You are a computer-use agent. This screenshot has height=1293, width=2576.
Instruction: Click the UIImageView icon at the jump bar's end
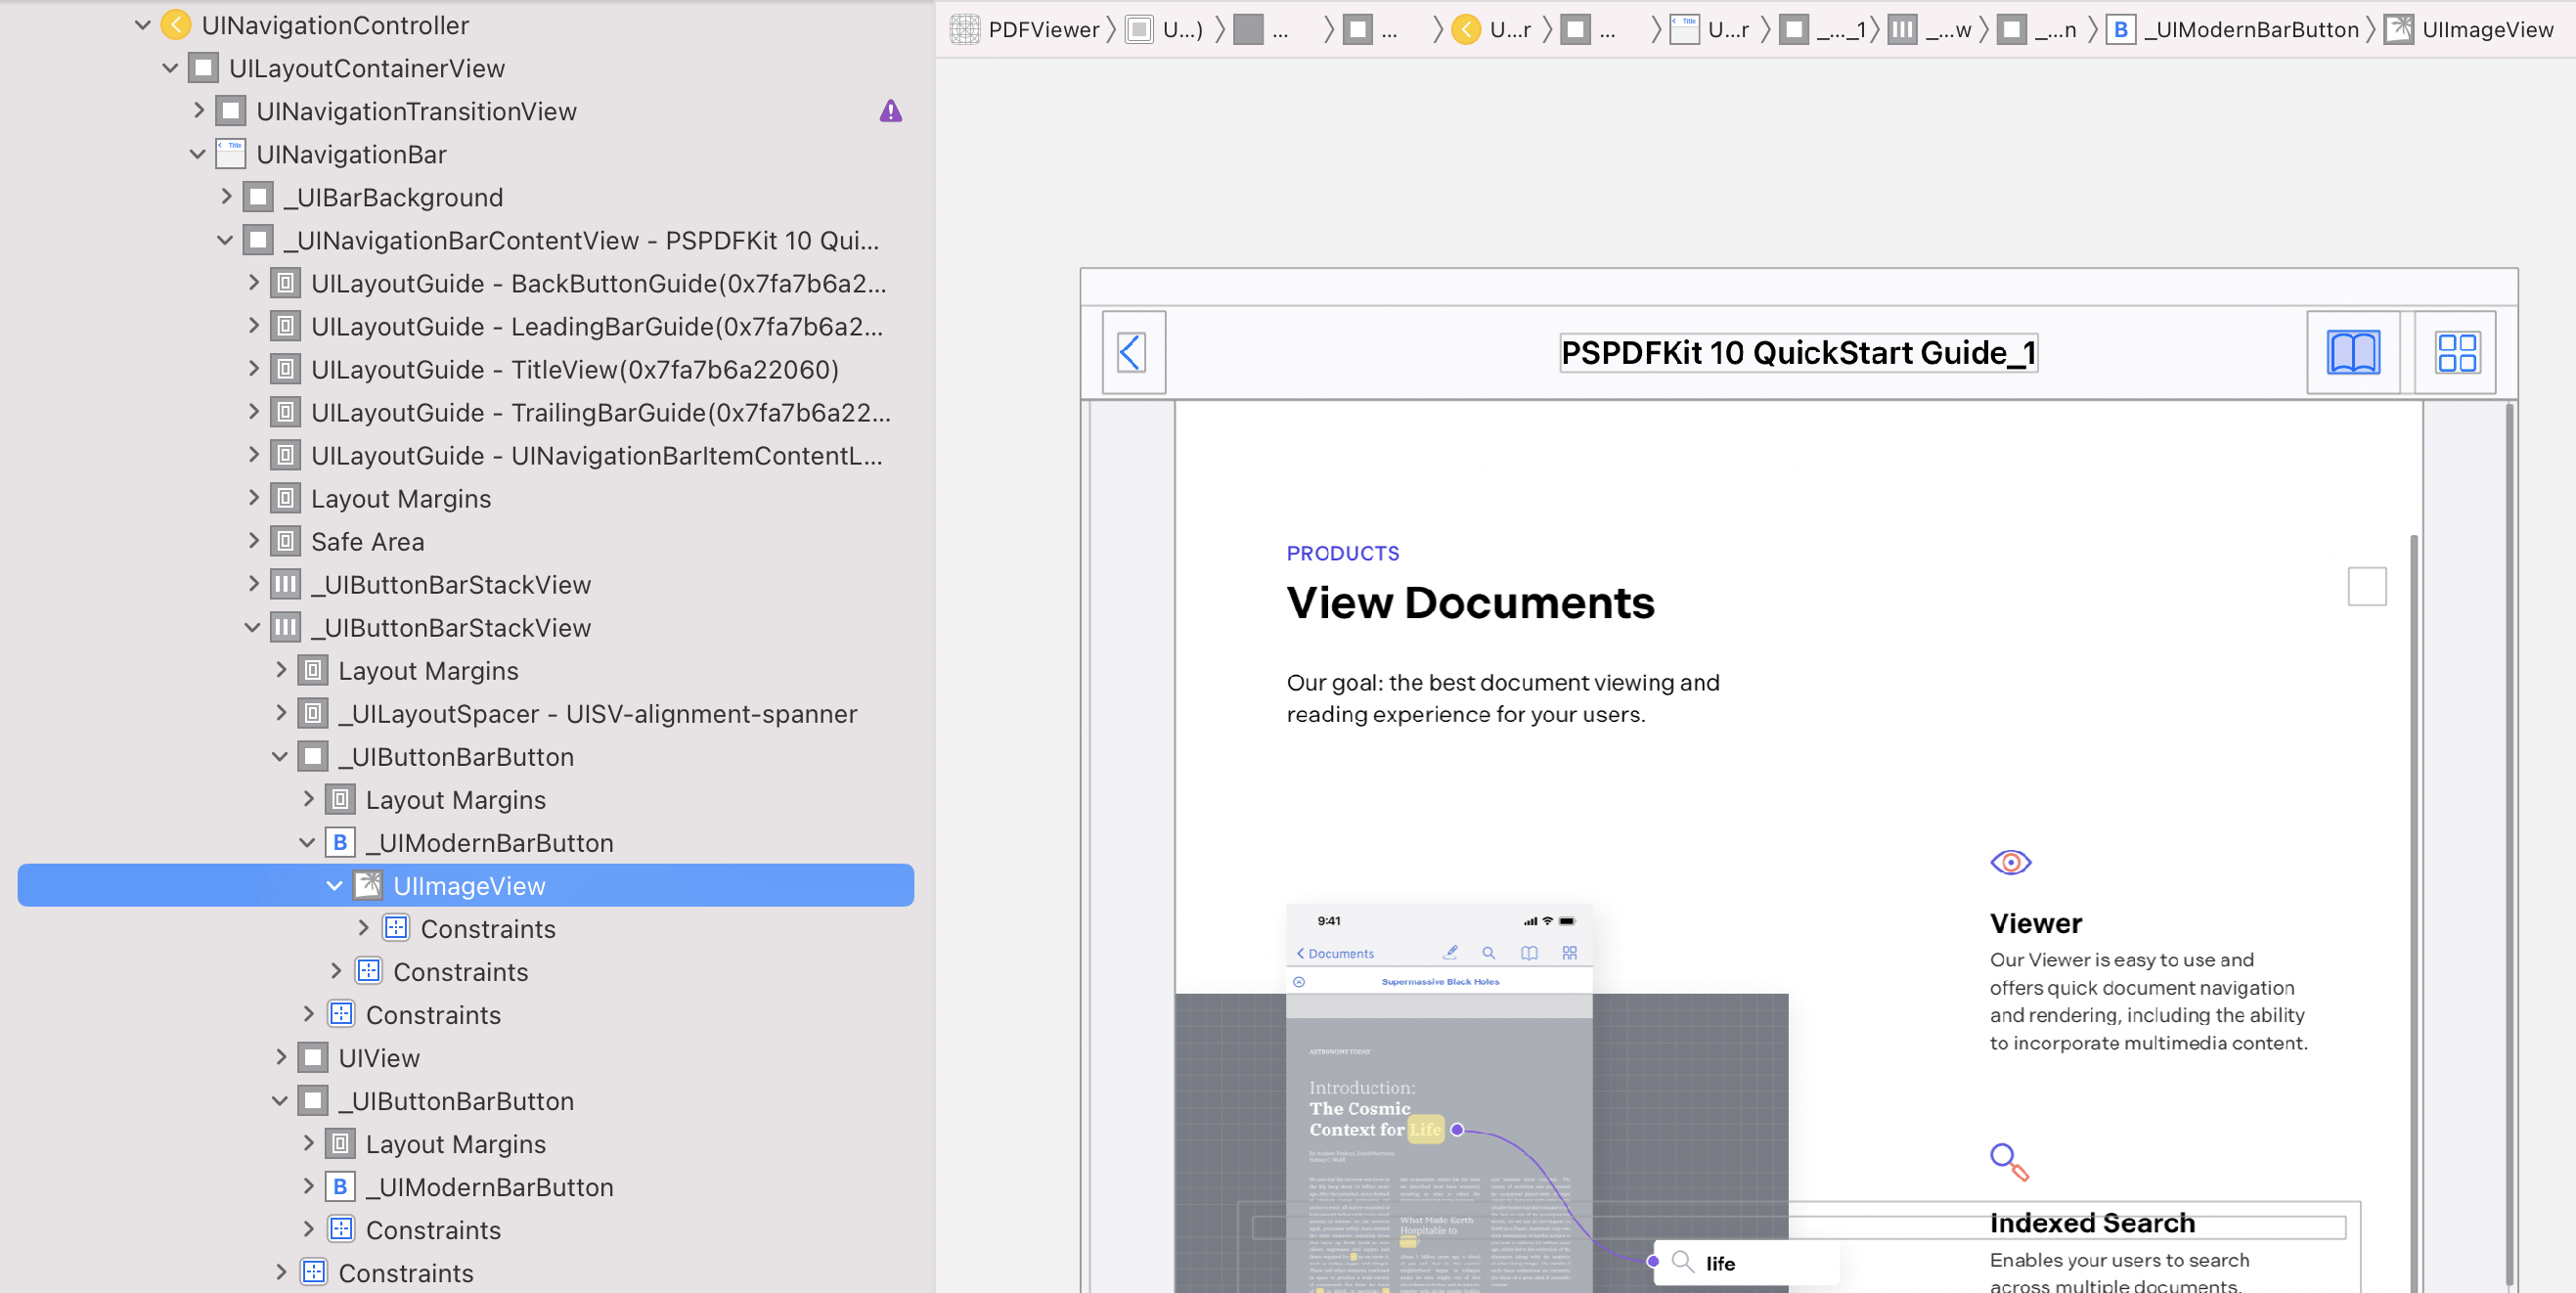tap(2397, 29)
